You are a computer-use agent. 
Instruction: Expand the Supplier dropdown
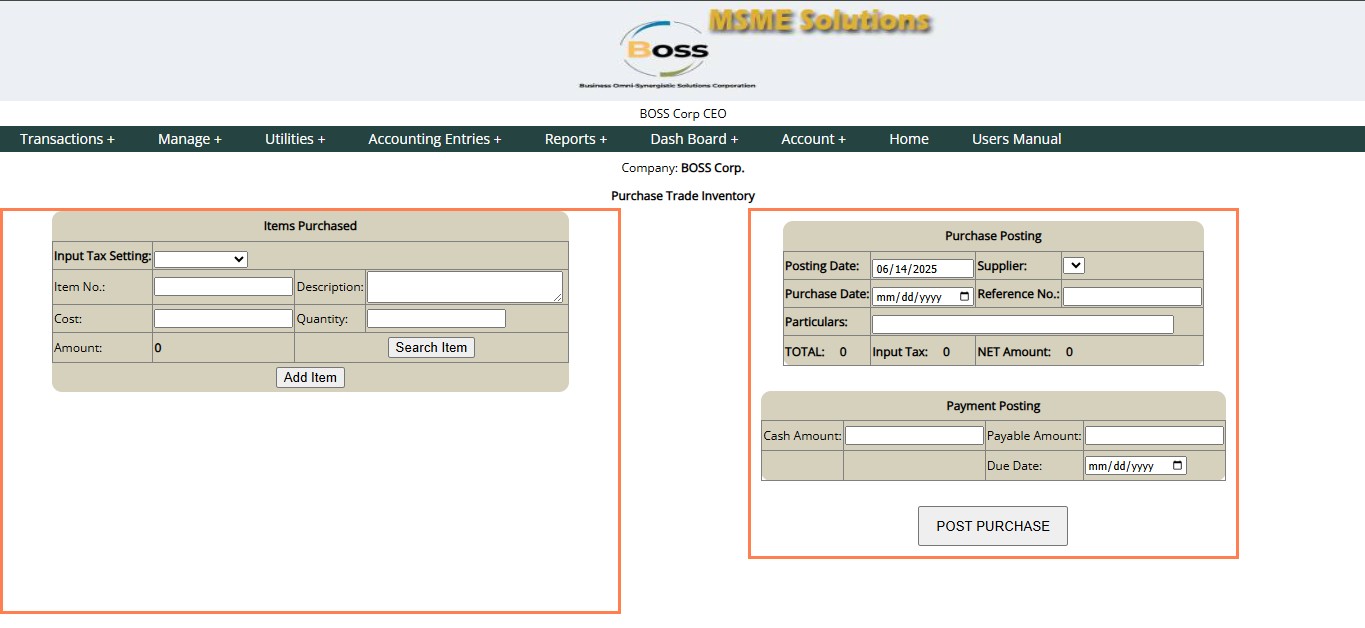(1074, 265)
